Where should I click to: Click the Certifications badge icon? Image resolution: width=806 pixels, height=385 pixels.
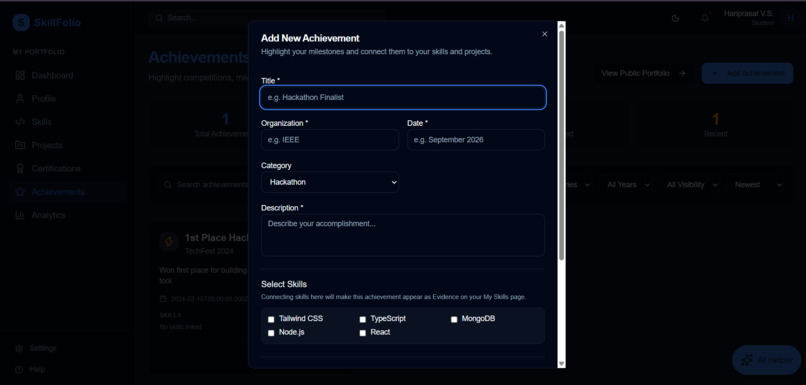(20, 169)
